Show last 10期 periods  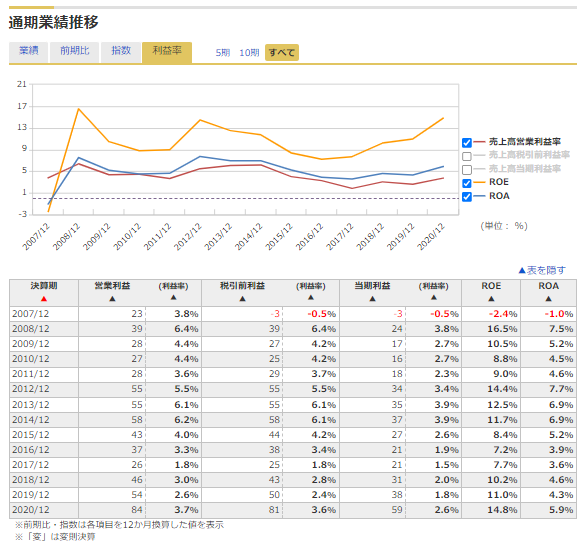tap(249, 53)
